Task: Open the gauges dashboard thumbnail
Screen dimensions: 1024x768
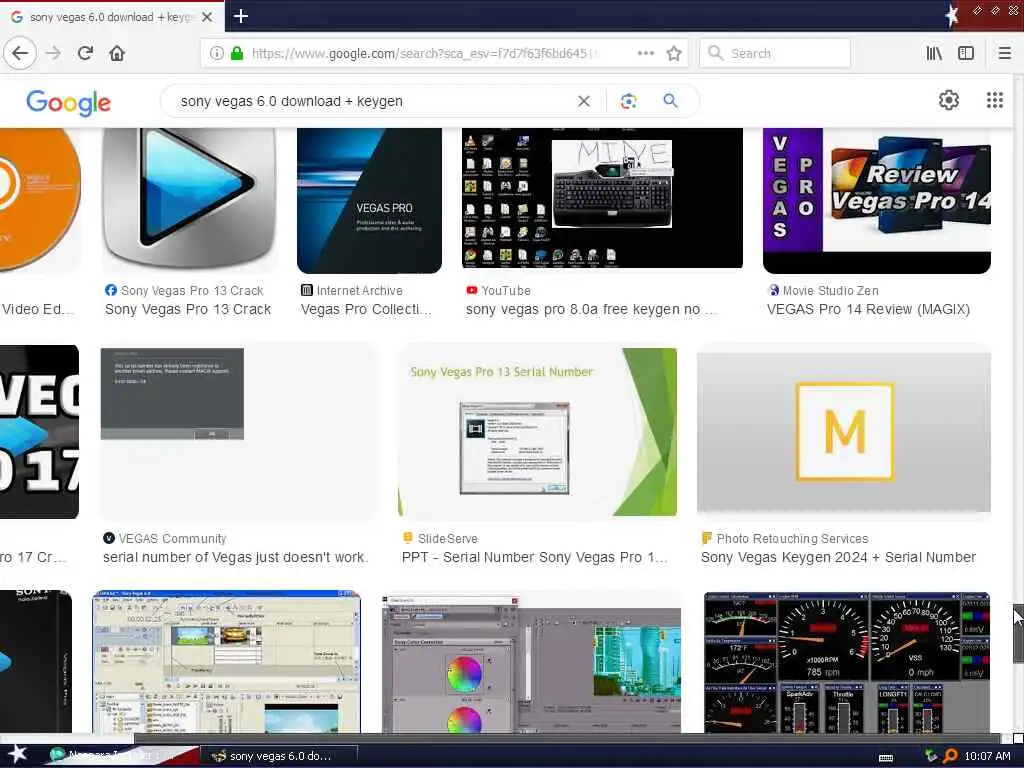Action: (x=847, y=662)
